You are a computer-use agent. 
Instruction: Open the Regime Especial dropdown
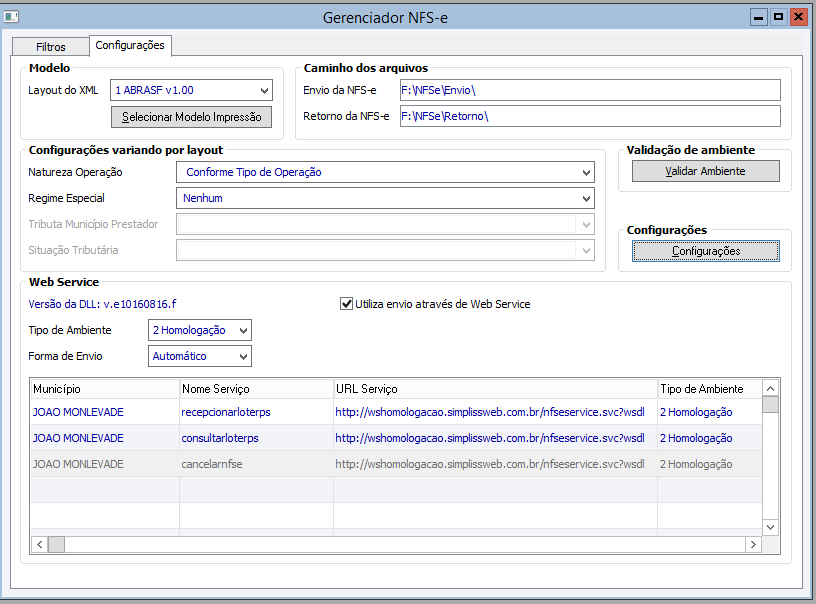click(x=586, y=198)
